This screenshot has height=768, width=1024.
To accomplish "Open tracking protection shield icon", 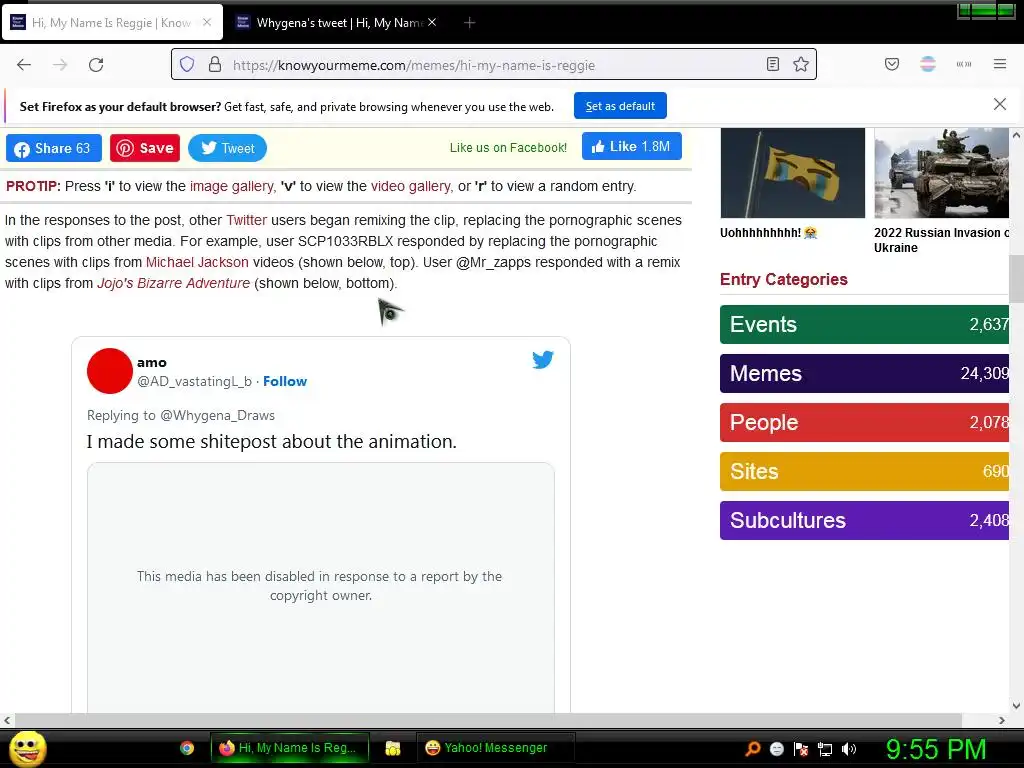I will pos(187,65).
